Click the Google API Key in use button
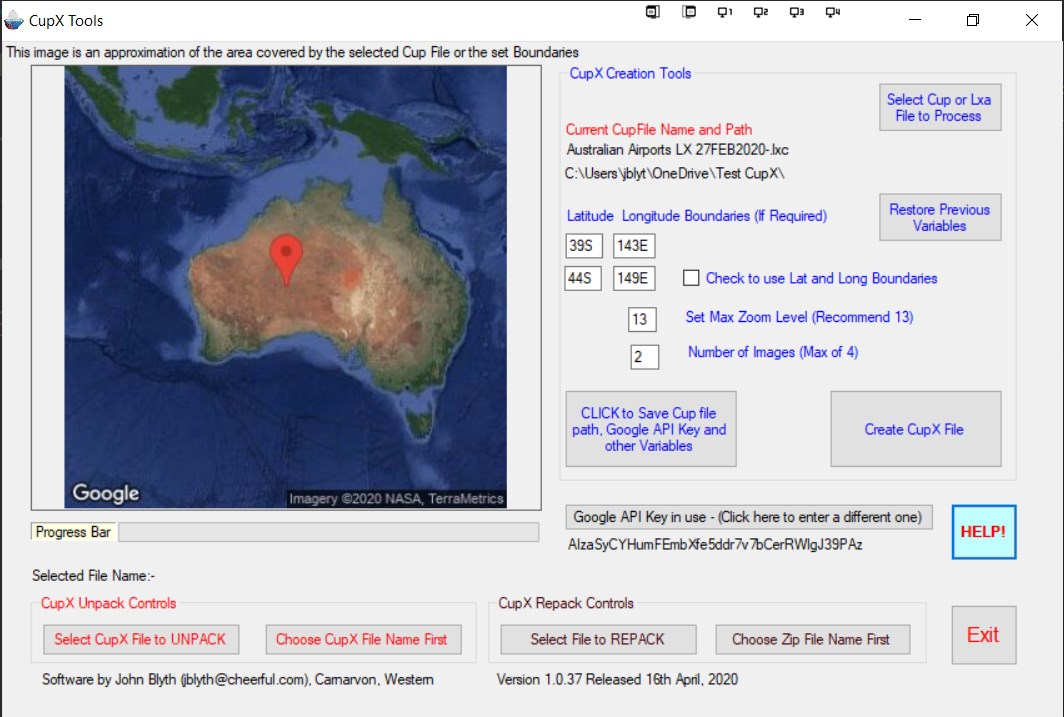The height and width of the screenshot is (717, 1064). click(x=748, y=517)
